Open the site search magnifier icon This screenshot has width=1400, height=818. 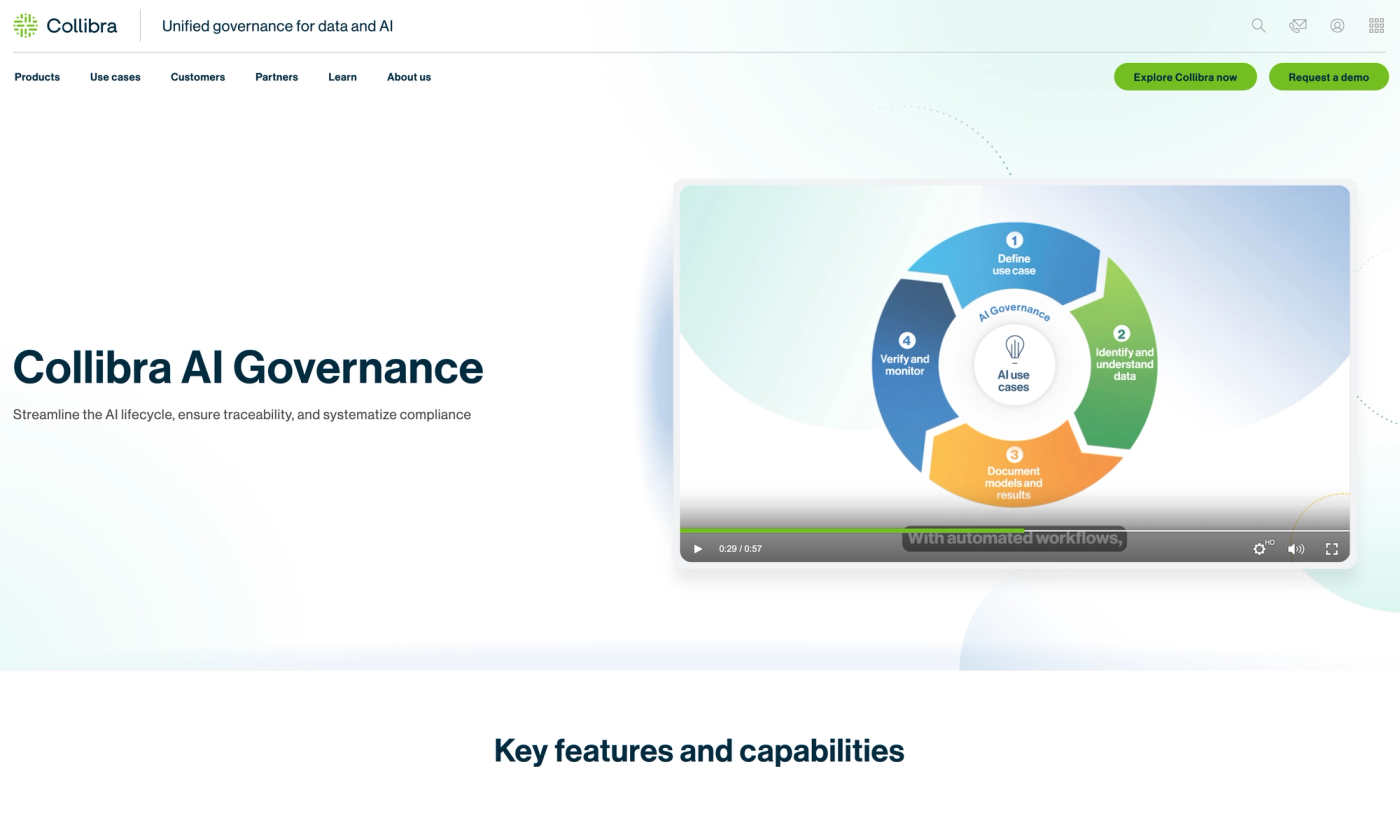click(1258, 26)
